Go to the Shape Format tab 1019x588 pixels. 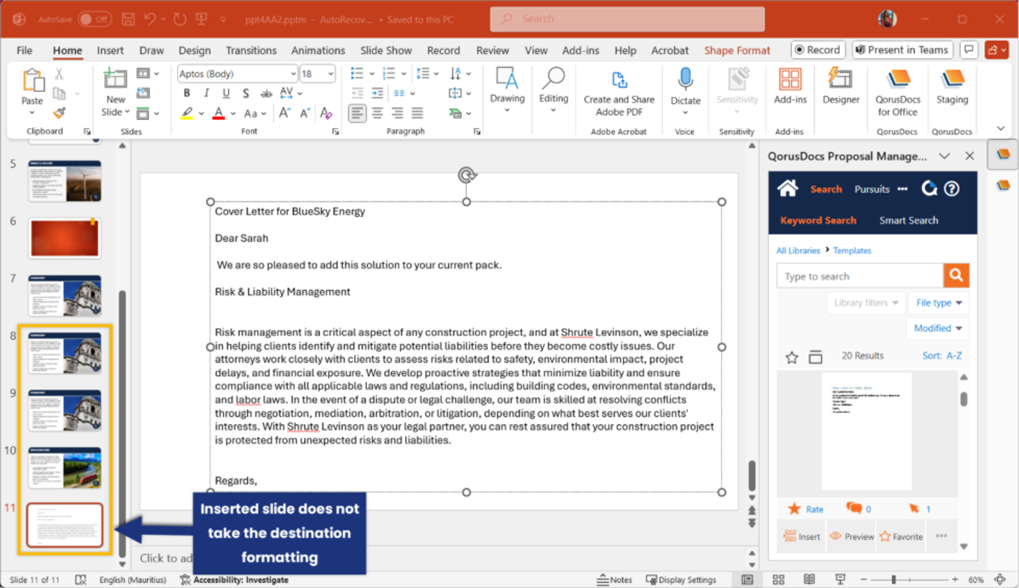tap(737, 50)
